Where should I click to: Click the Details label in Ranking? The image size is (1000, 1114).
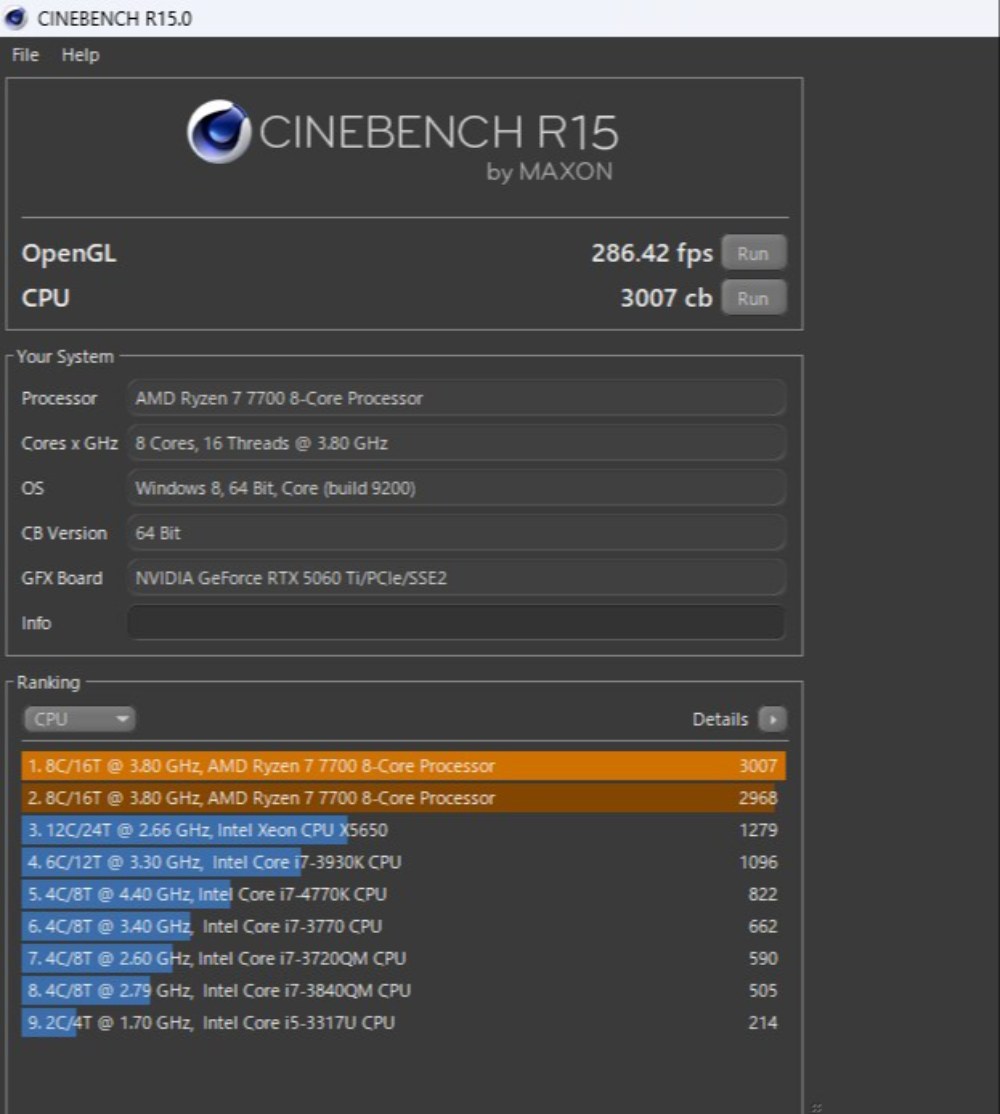(x=720, y=719)
